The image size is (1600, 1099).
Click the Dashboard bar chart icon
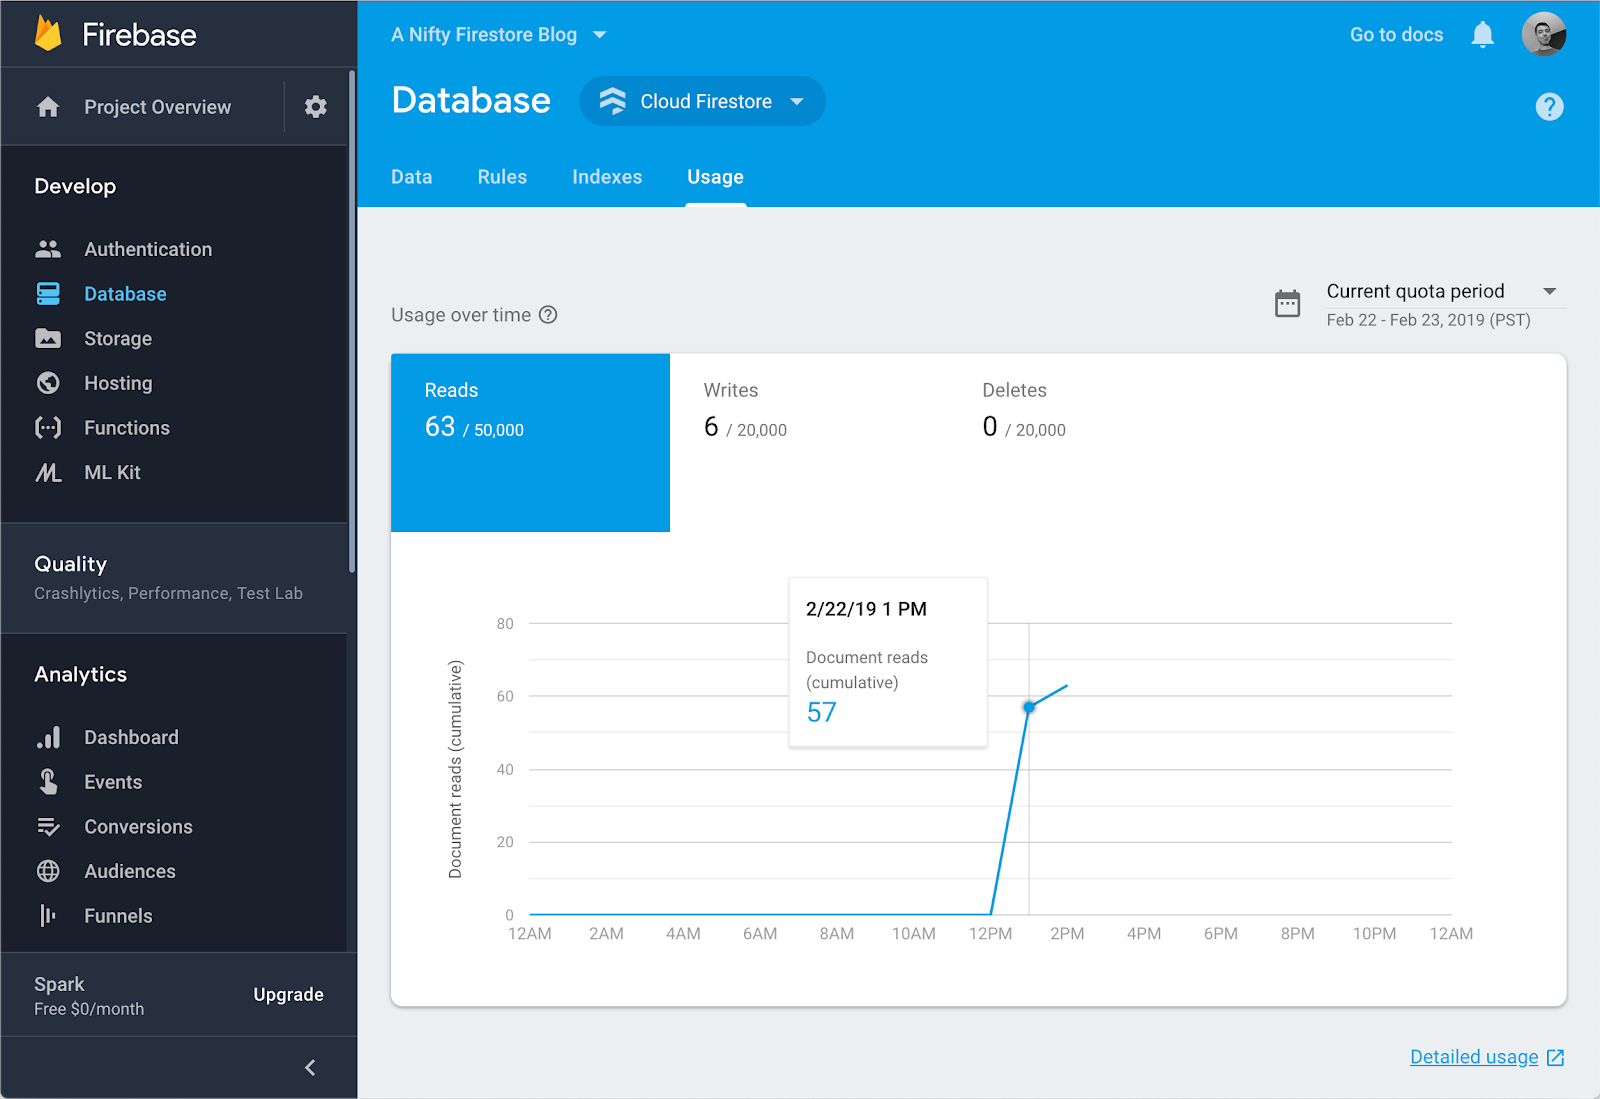48,737
